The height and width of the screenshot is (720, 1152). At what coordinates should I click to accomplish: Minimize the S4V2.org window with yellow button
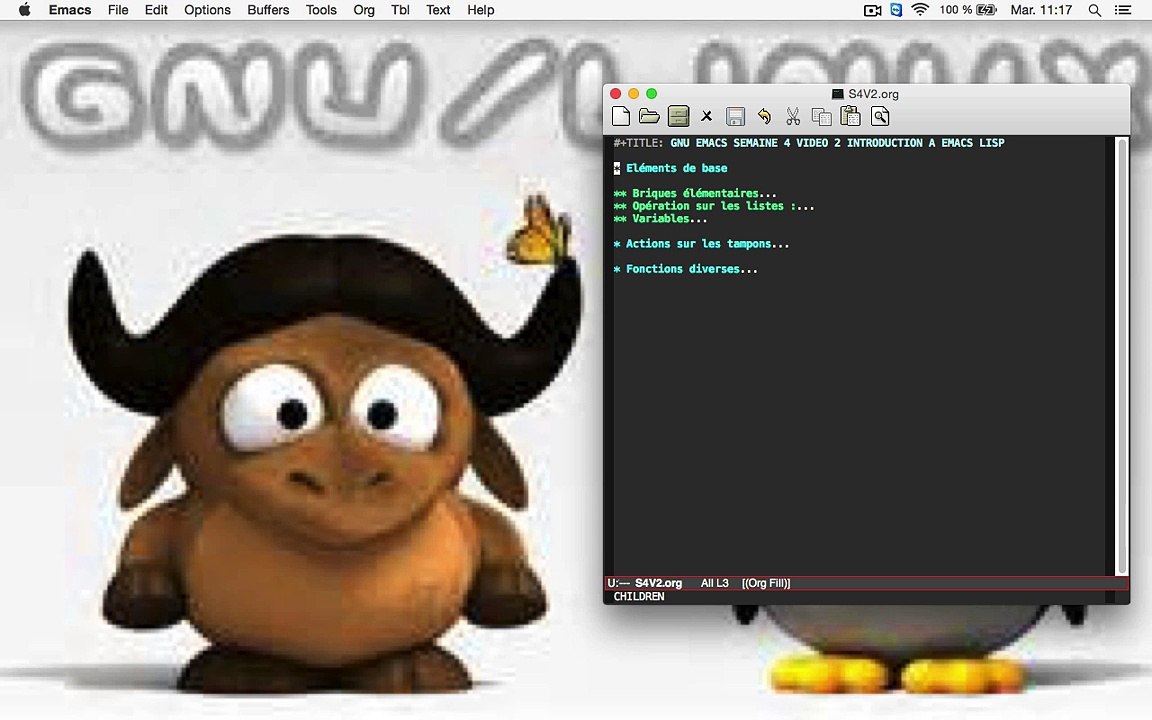click(x=633, y=93)
